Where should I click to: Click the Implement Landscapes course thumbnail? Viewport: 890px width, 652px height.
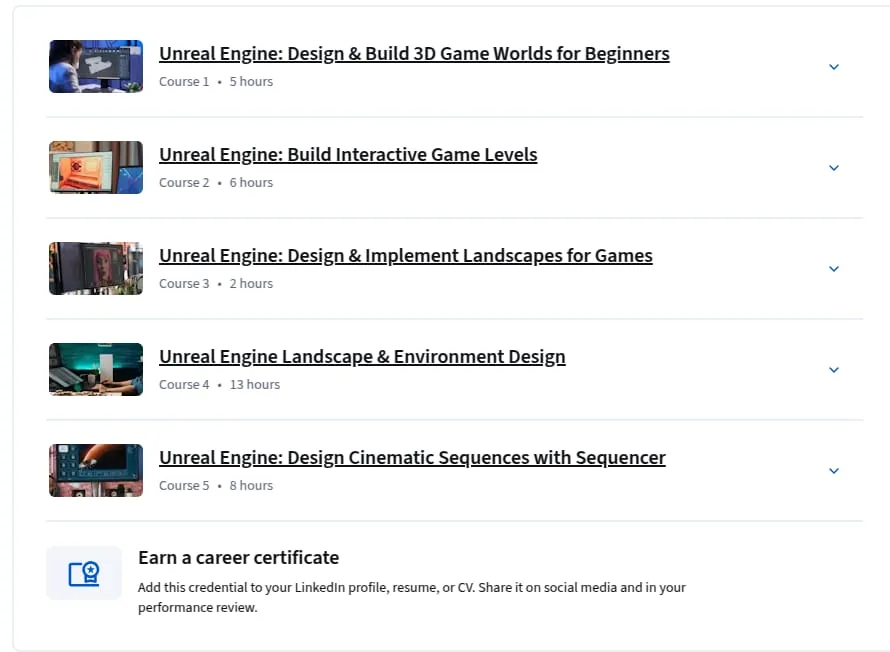pyautogui.click(x=96, y=268)
